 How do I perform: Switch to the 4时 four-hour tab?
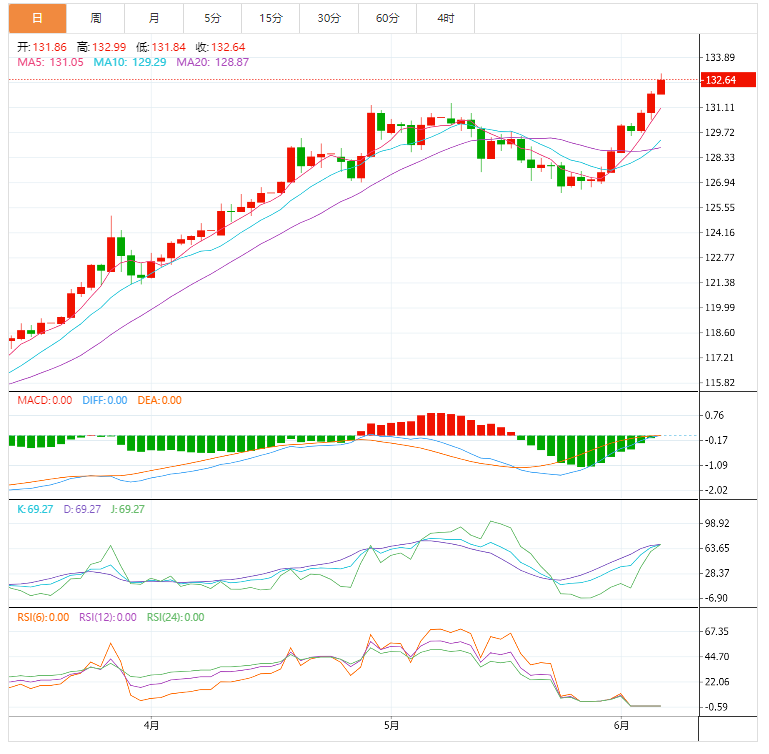[445, 18]
